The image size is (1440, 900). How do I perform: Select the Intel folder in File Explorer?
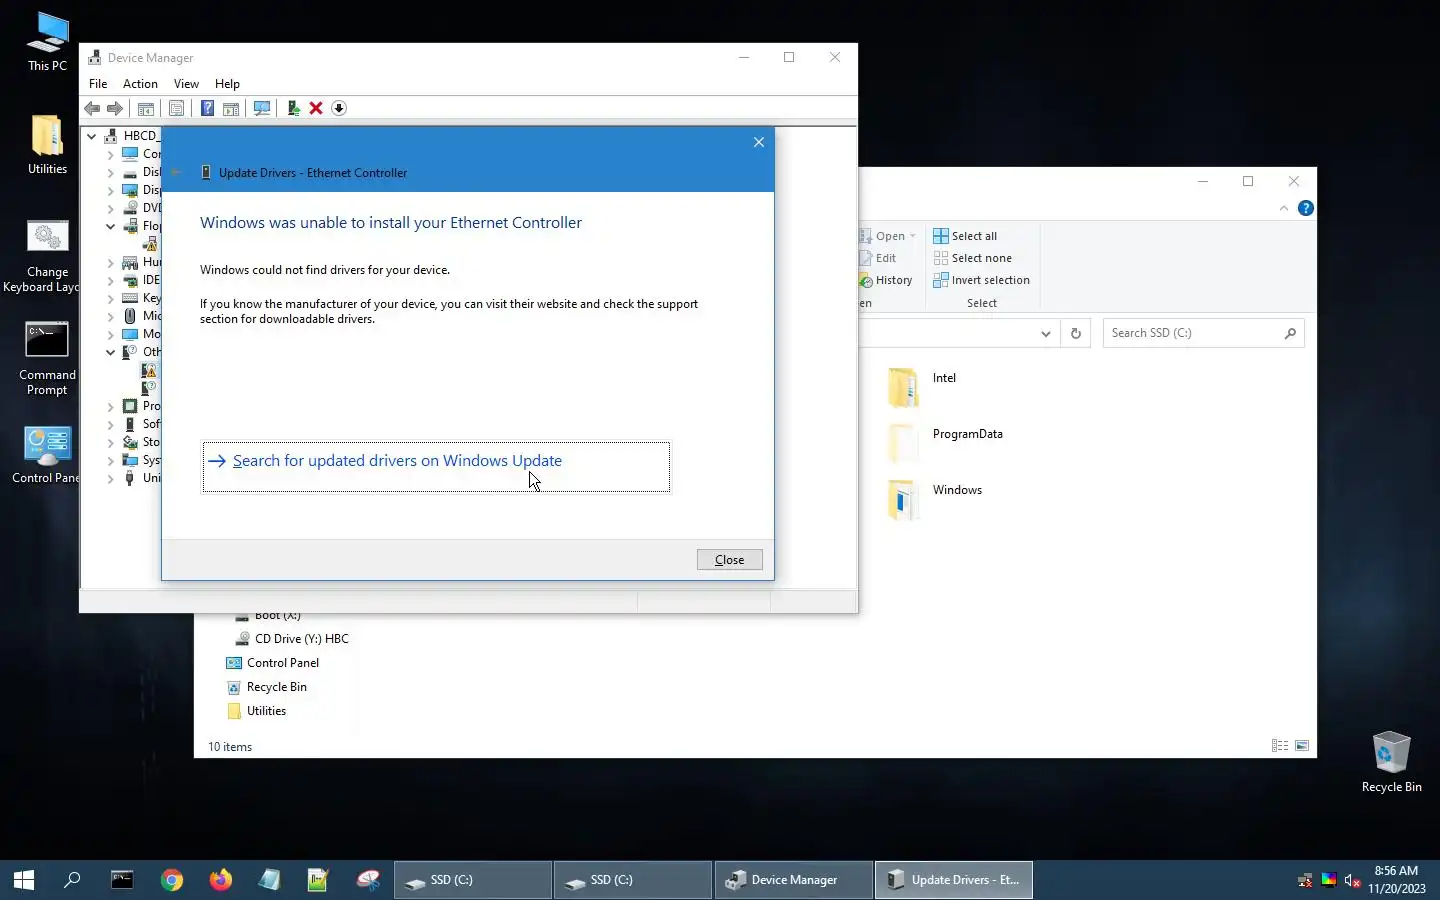click(922, 386)
